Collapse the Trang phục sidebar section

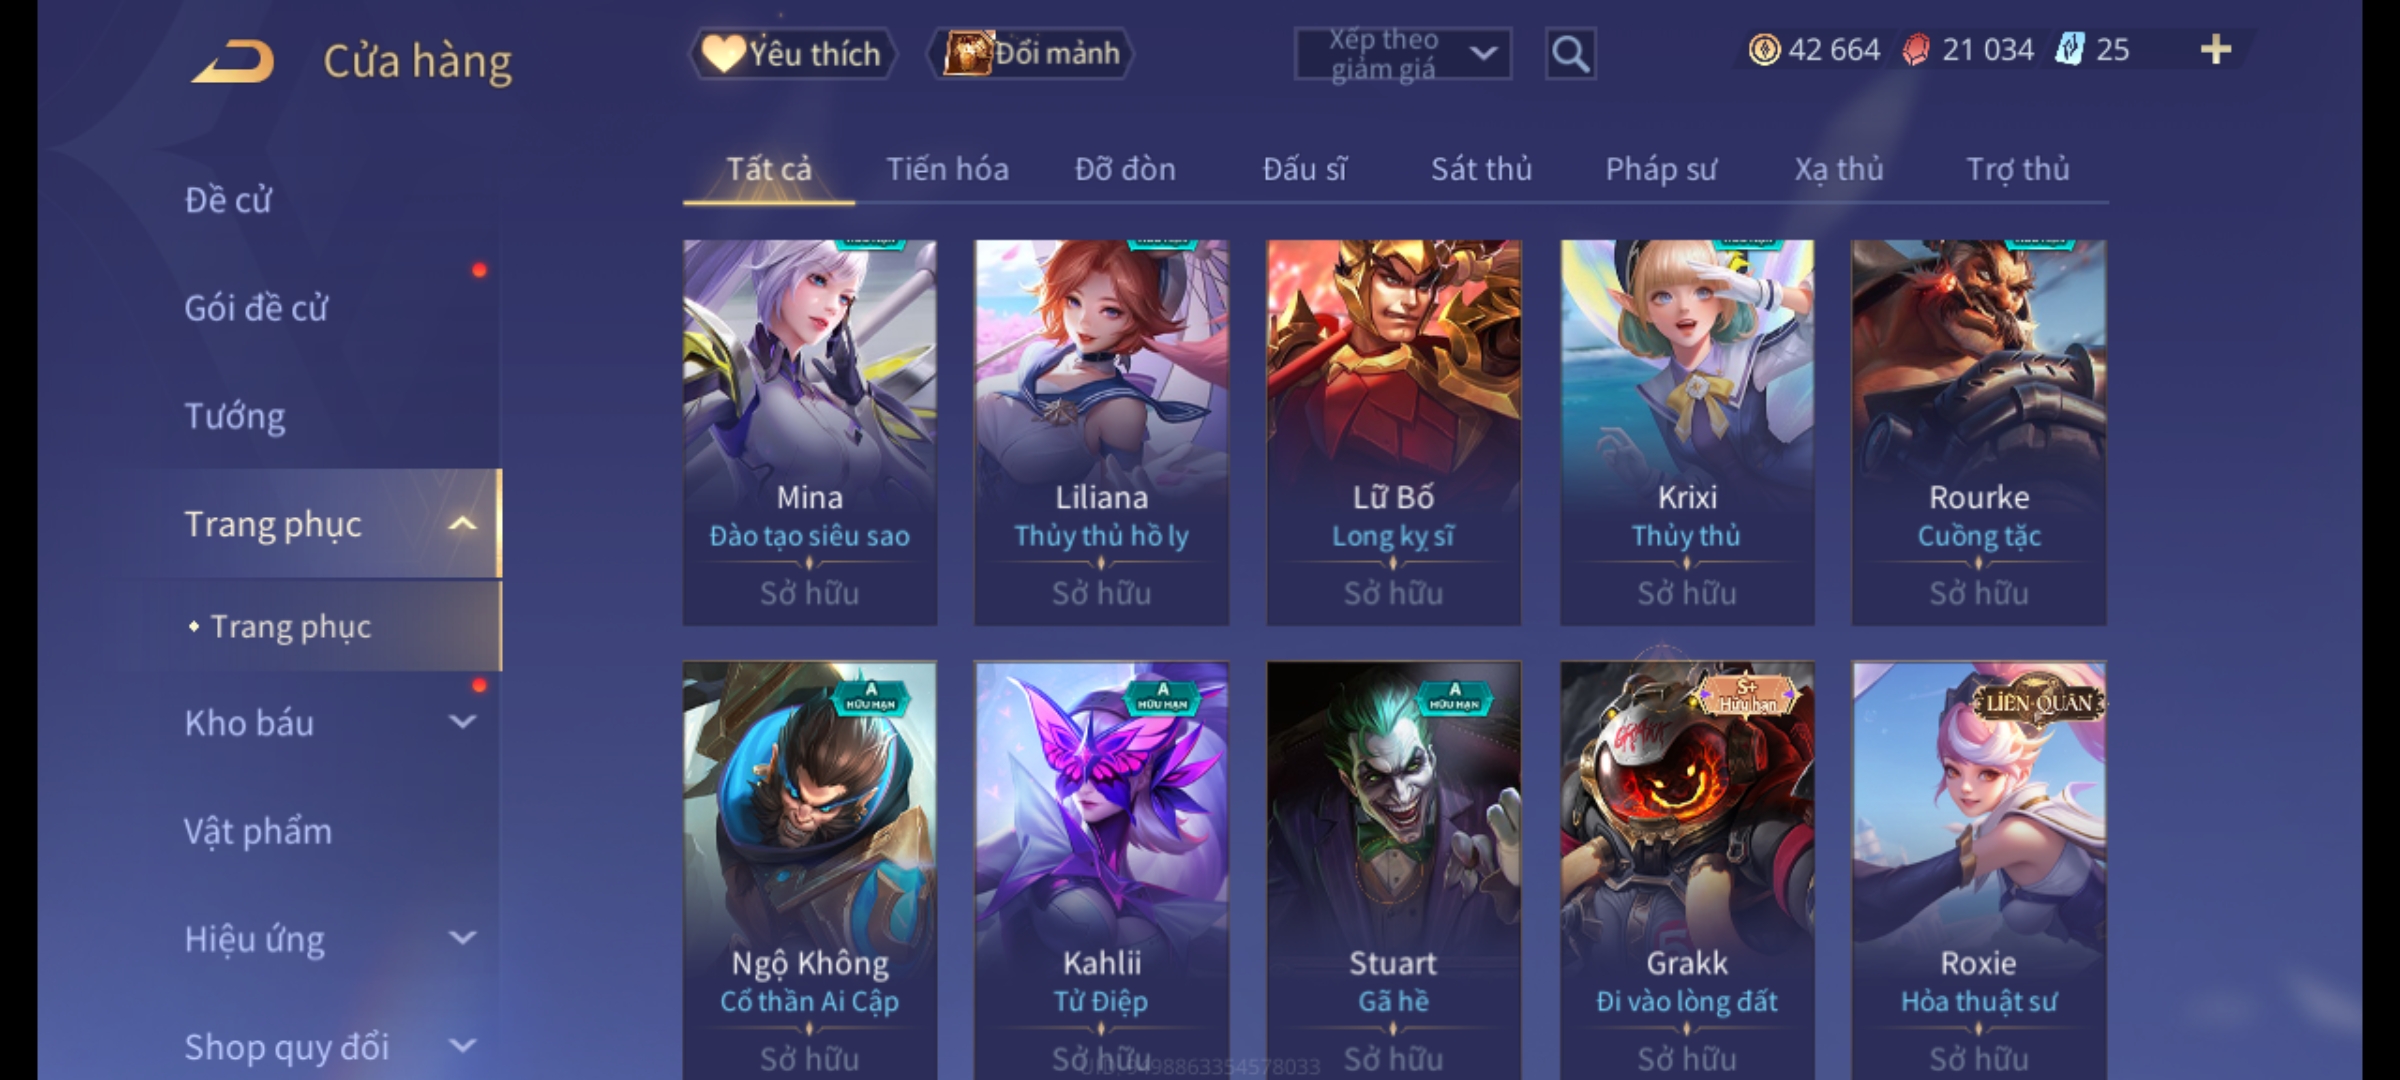tap(462, 523)
